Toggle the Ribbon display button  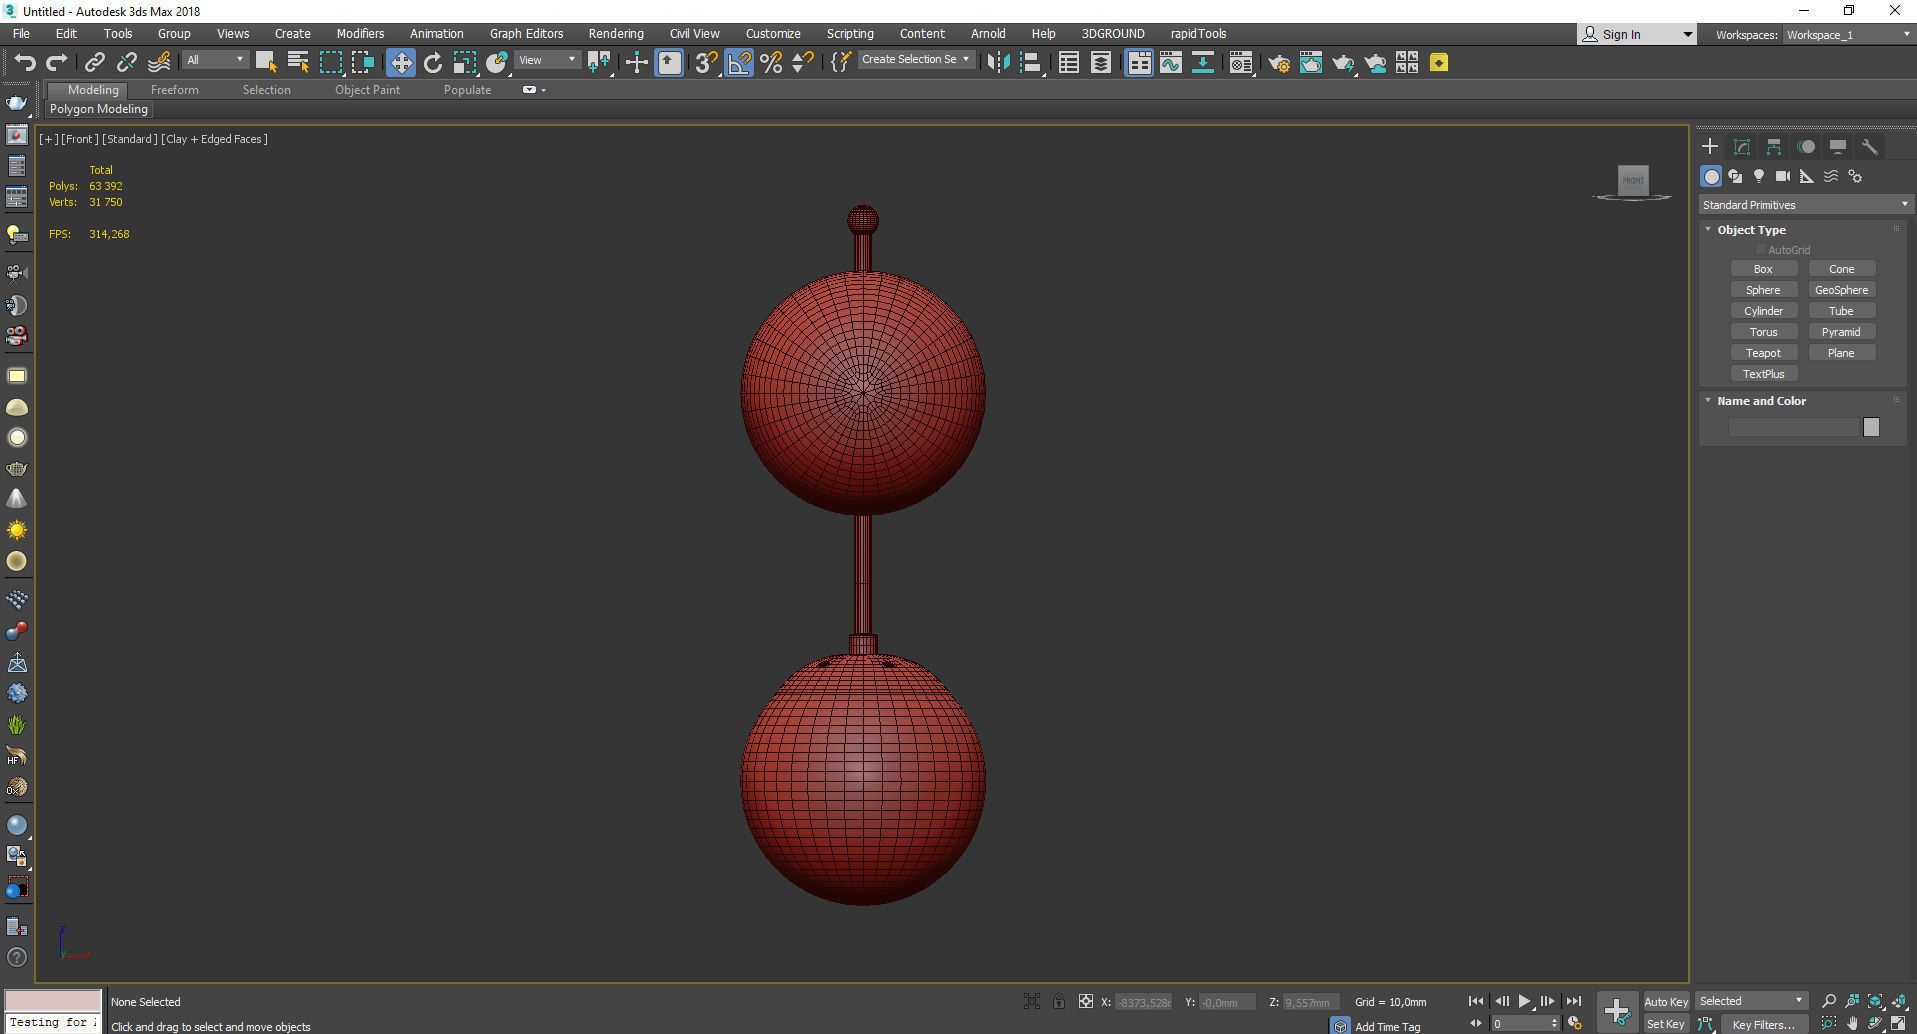pos(1139,63)
